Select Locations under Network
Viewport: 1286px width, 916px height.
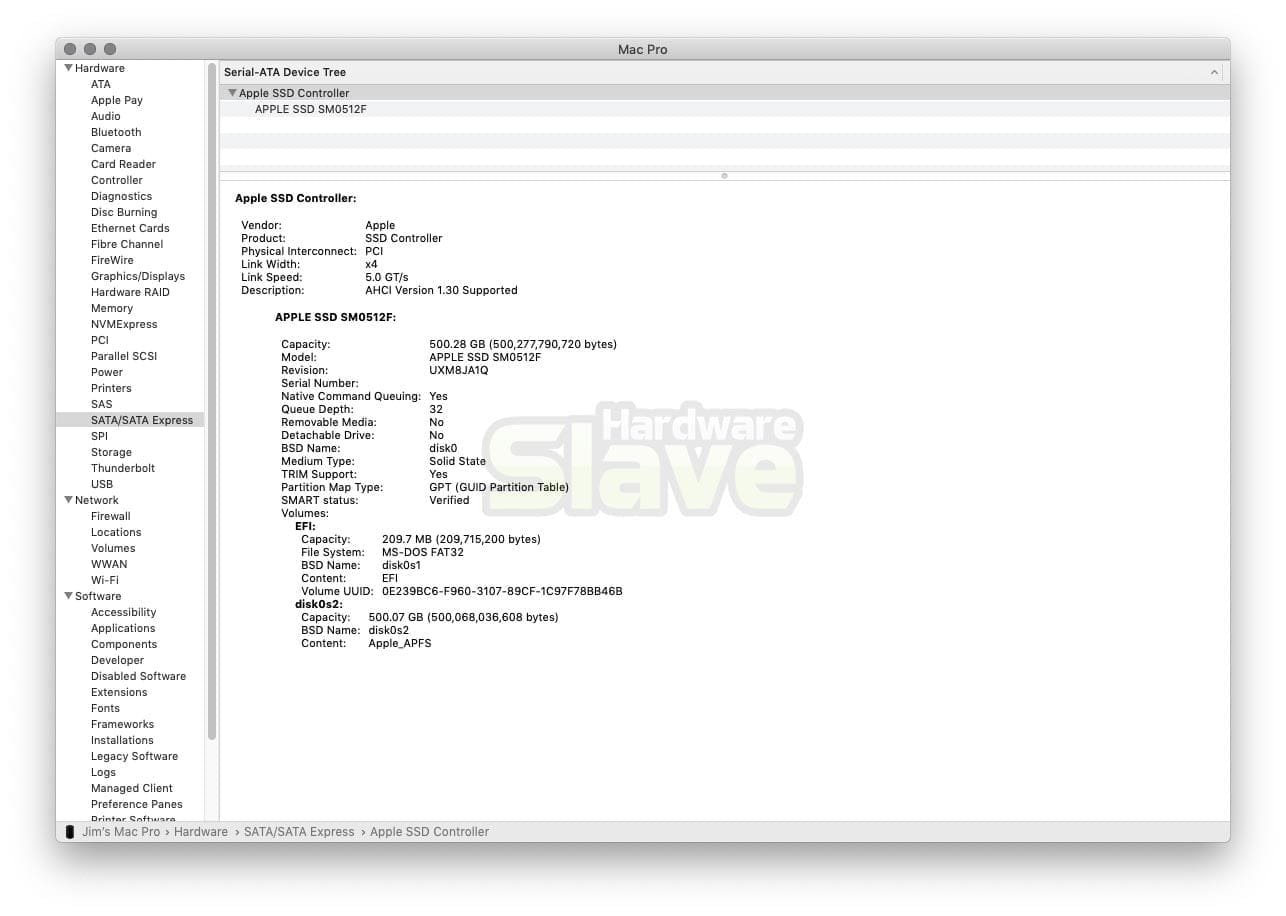116,532
